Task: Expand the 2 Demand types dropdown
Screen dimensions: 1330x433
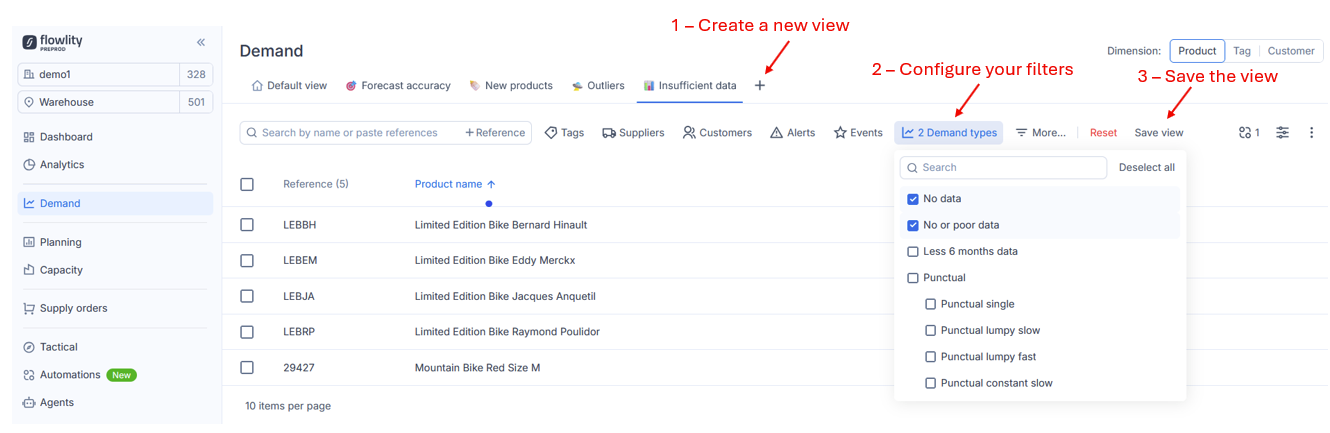Action: pyautogui.click(x=948, y=133)
